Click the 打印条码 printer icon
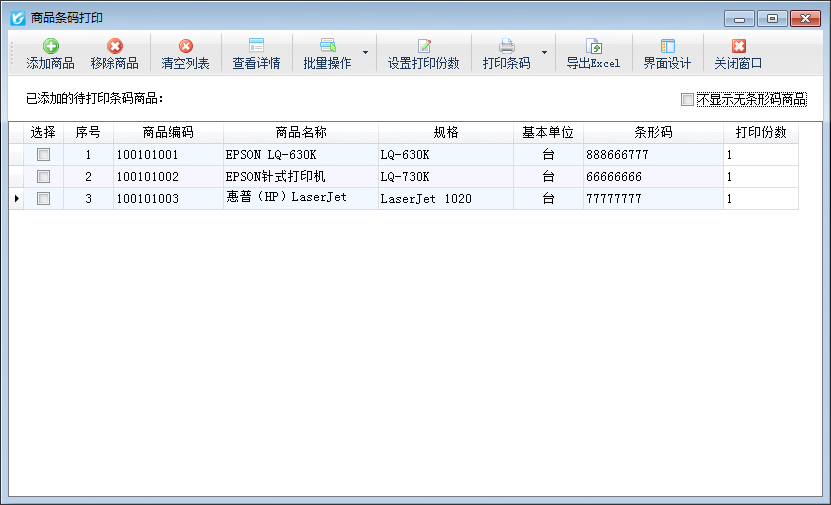Screen dimensions: 831x505 click(x=506, y=46)
